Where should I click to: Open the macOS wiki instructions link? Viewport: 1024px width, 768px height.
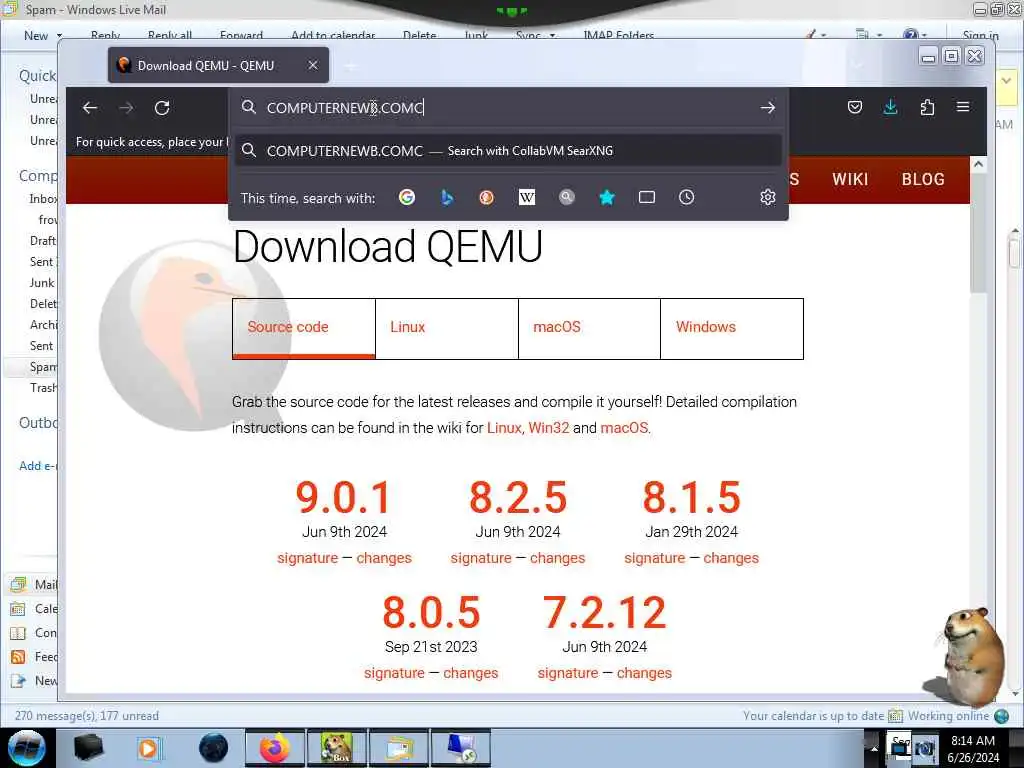click(x=624, y=428)
